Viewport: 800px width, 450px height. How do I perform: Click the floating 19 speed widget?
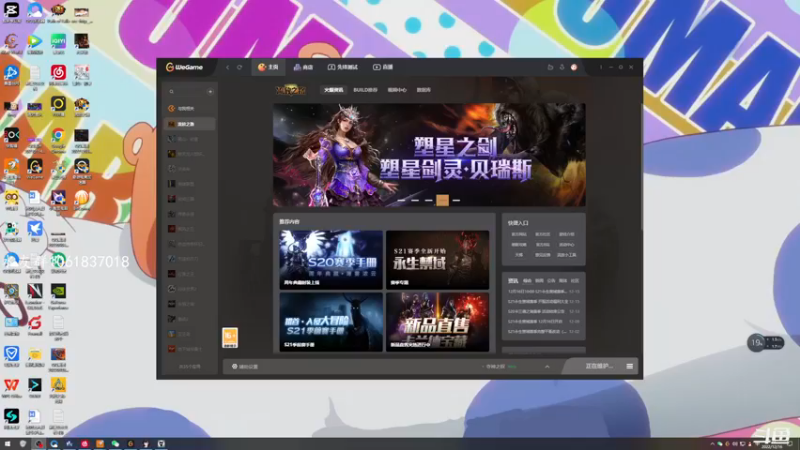pos(765,342)
